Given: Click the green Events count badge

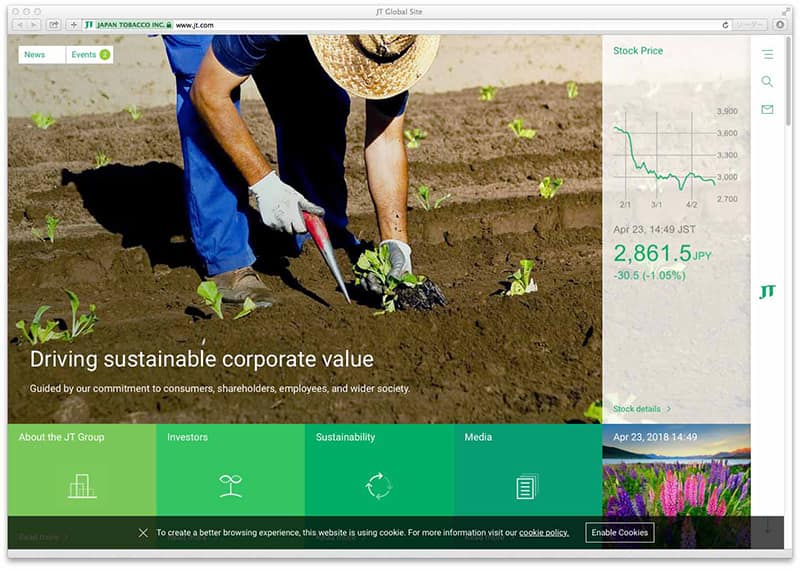Looking at the screenshot, I should [x=105, y=55].
